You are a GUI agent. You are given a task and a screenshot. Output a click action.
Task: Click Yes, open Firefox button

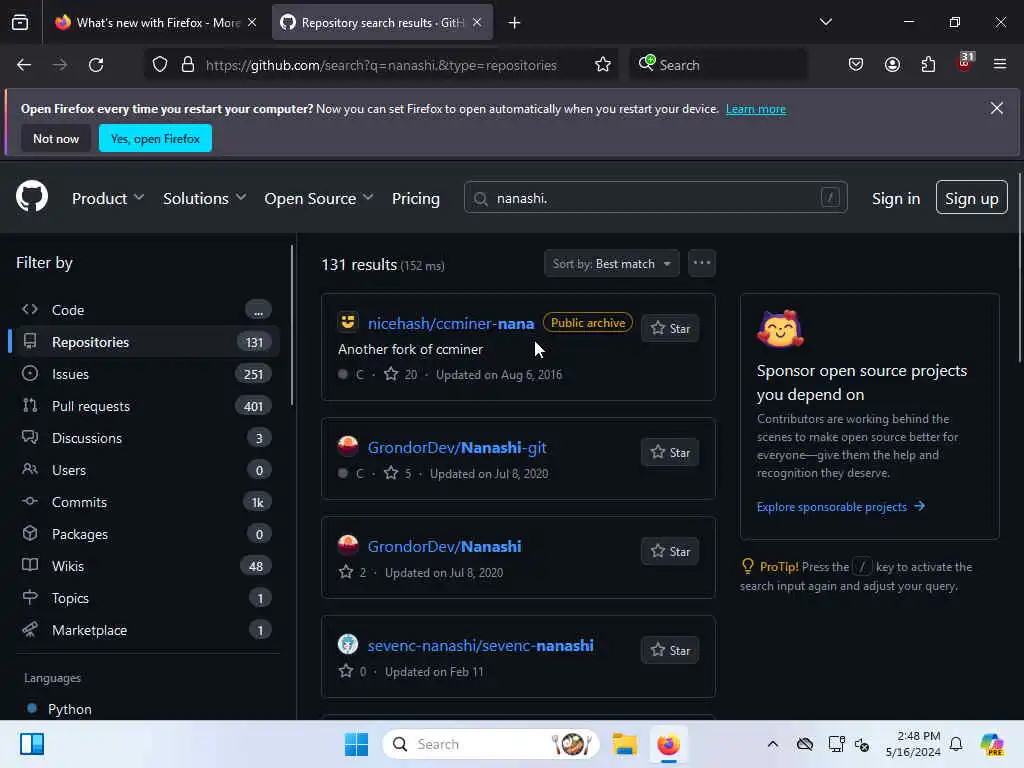155,138
